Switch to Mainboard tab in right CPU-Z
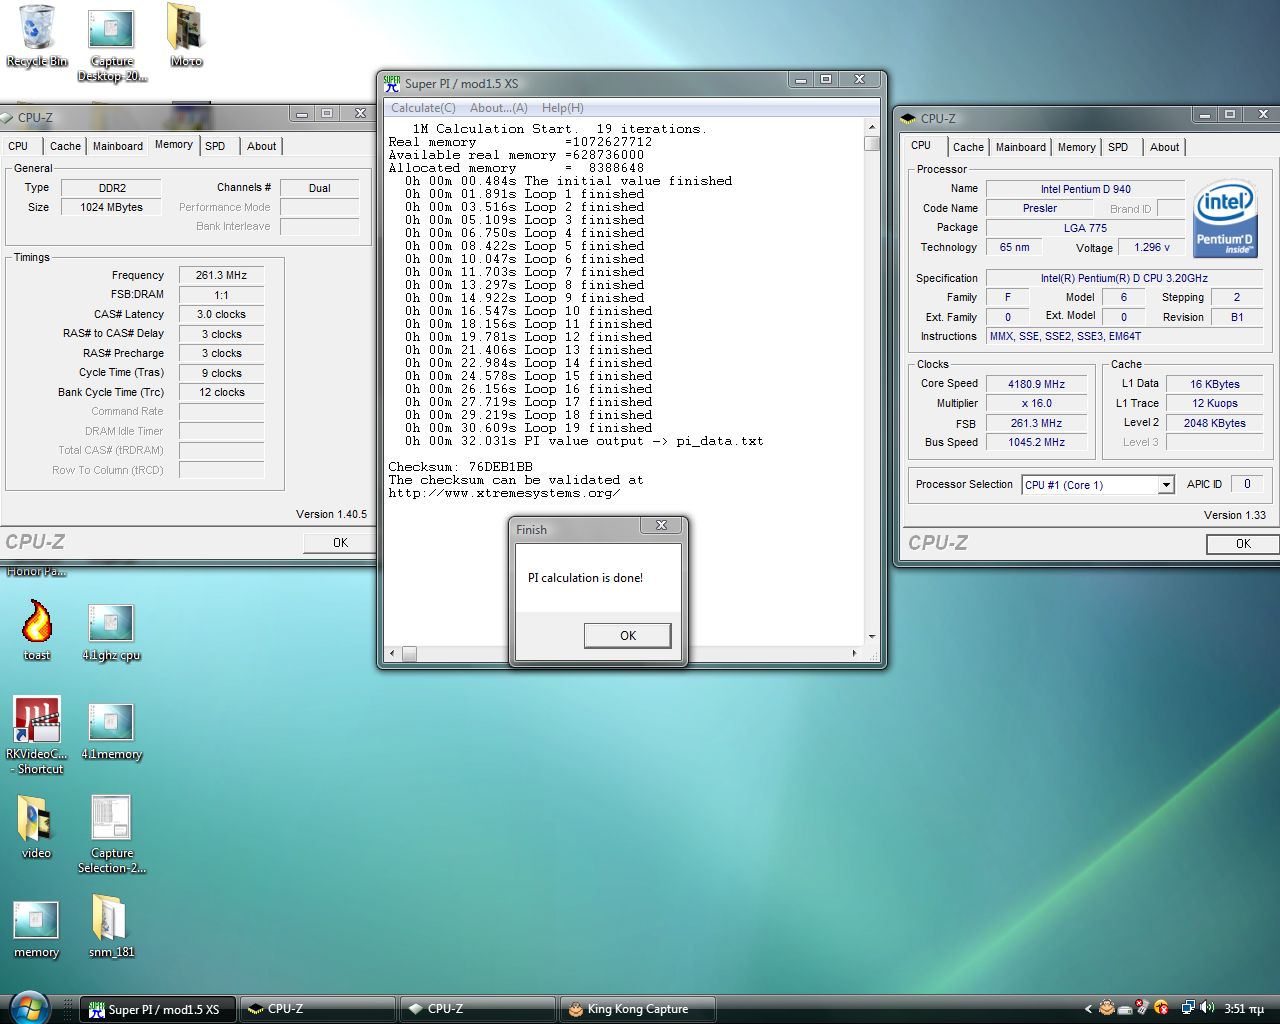The image size is (1280, 1024). [x=1021, y=147]
